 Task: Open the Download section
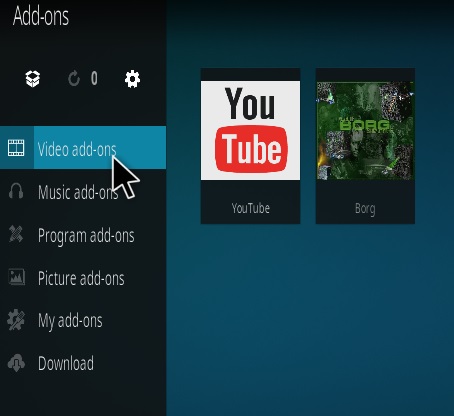[83, 363]
